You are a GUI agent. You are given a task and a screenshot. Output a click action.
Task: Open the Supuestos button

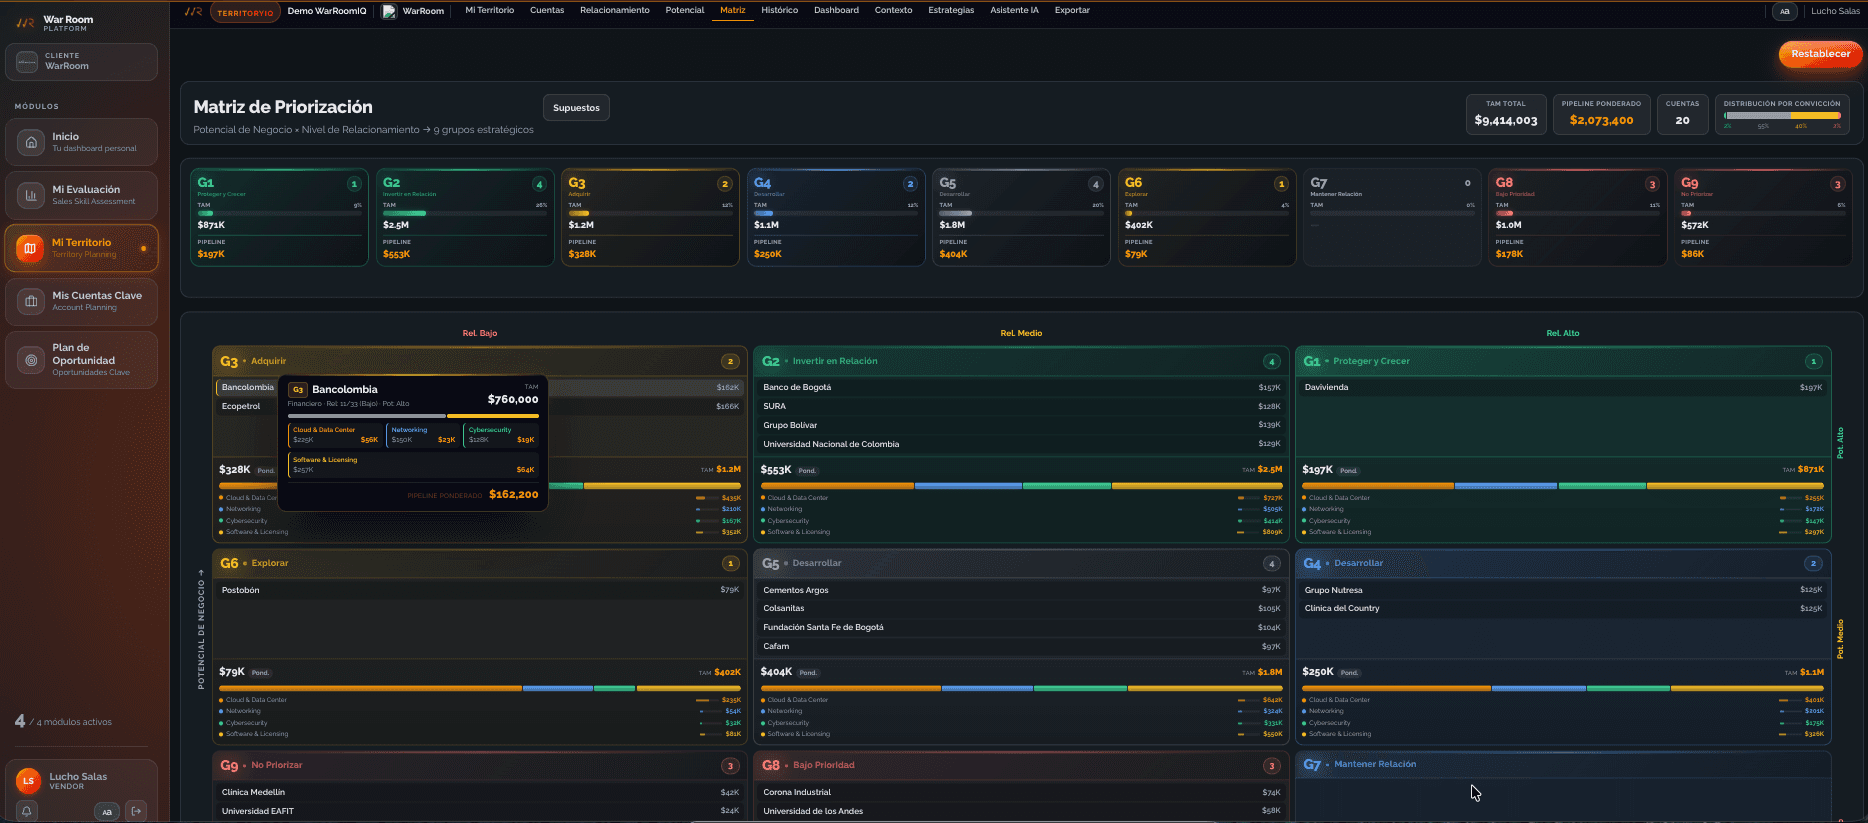[577, 108]
